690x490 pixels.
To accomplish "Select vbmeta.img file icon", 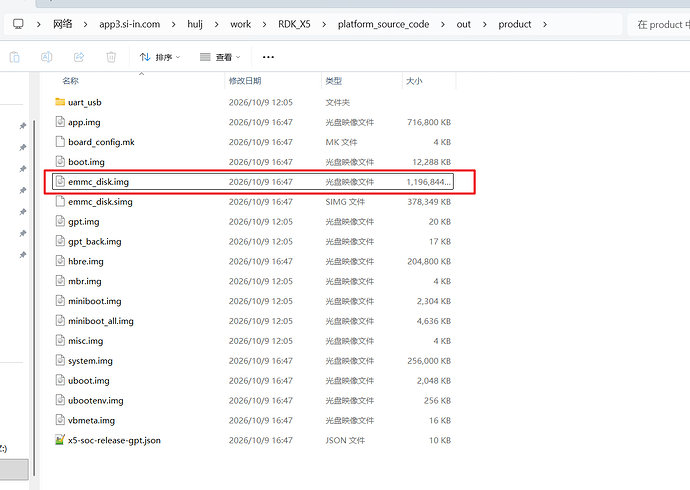I will tap(60, 420).
